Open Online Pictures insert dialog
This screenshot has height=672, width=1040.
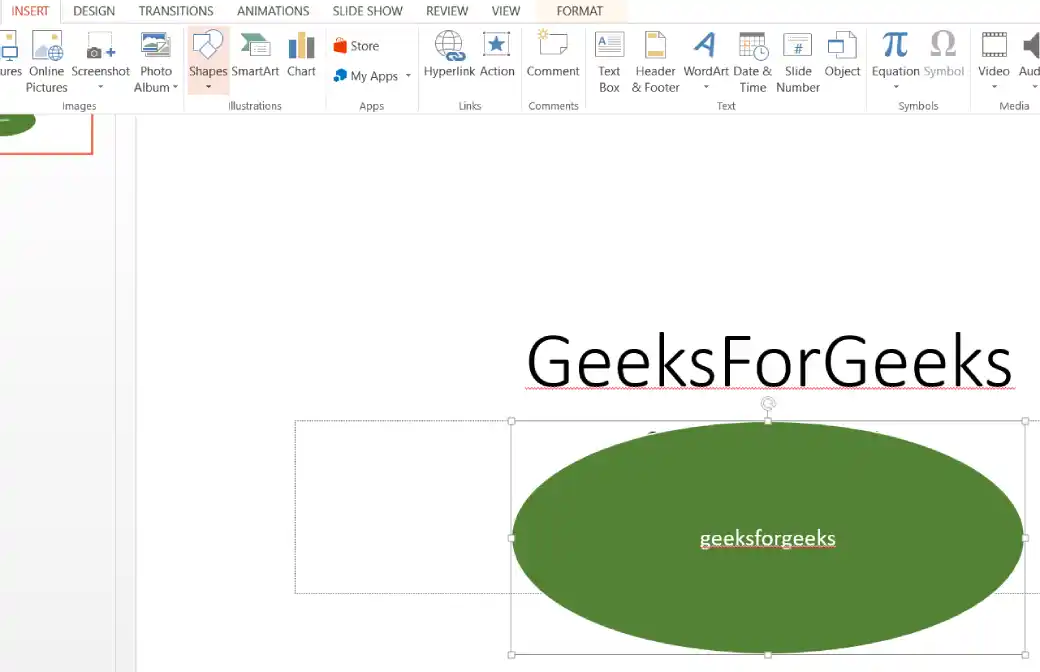(46, 62)
